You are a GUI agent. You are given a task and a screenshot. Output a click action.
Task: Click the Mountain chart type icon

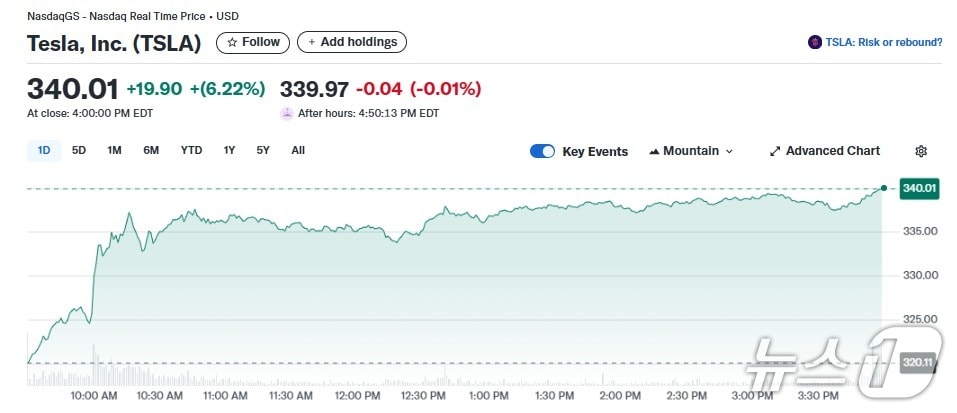coord(654,152)
